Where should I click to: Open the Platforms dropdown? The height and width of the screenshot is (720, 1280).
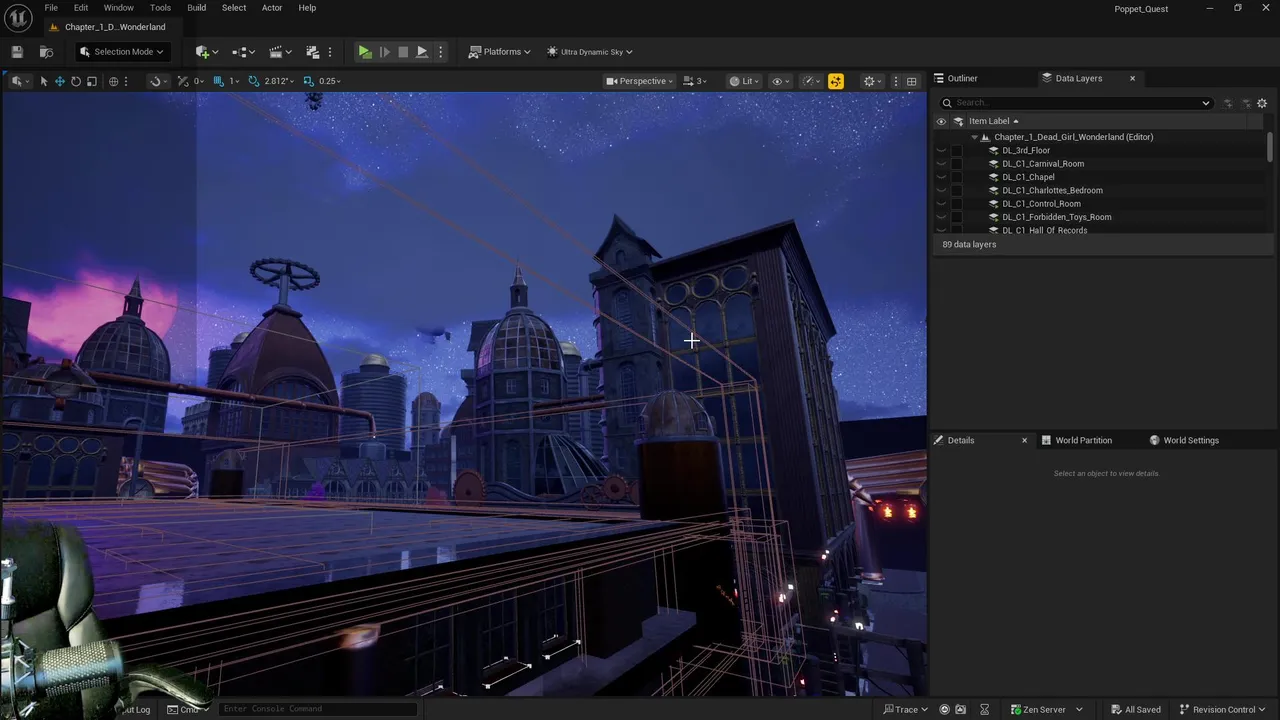(x=499, y=52)
